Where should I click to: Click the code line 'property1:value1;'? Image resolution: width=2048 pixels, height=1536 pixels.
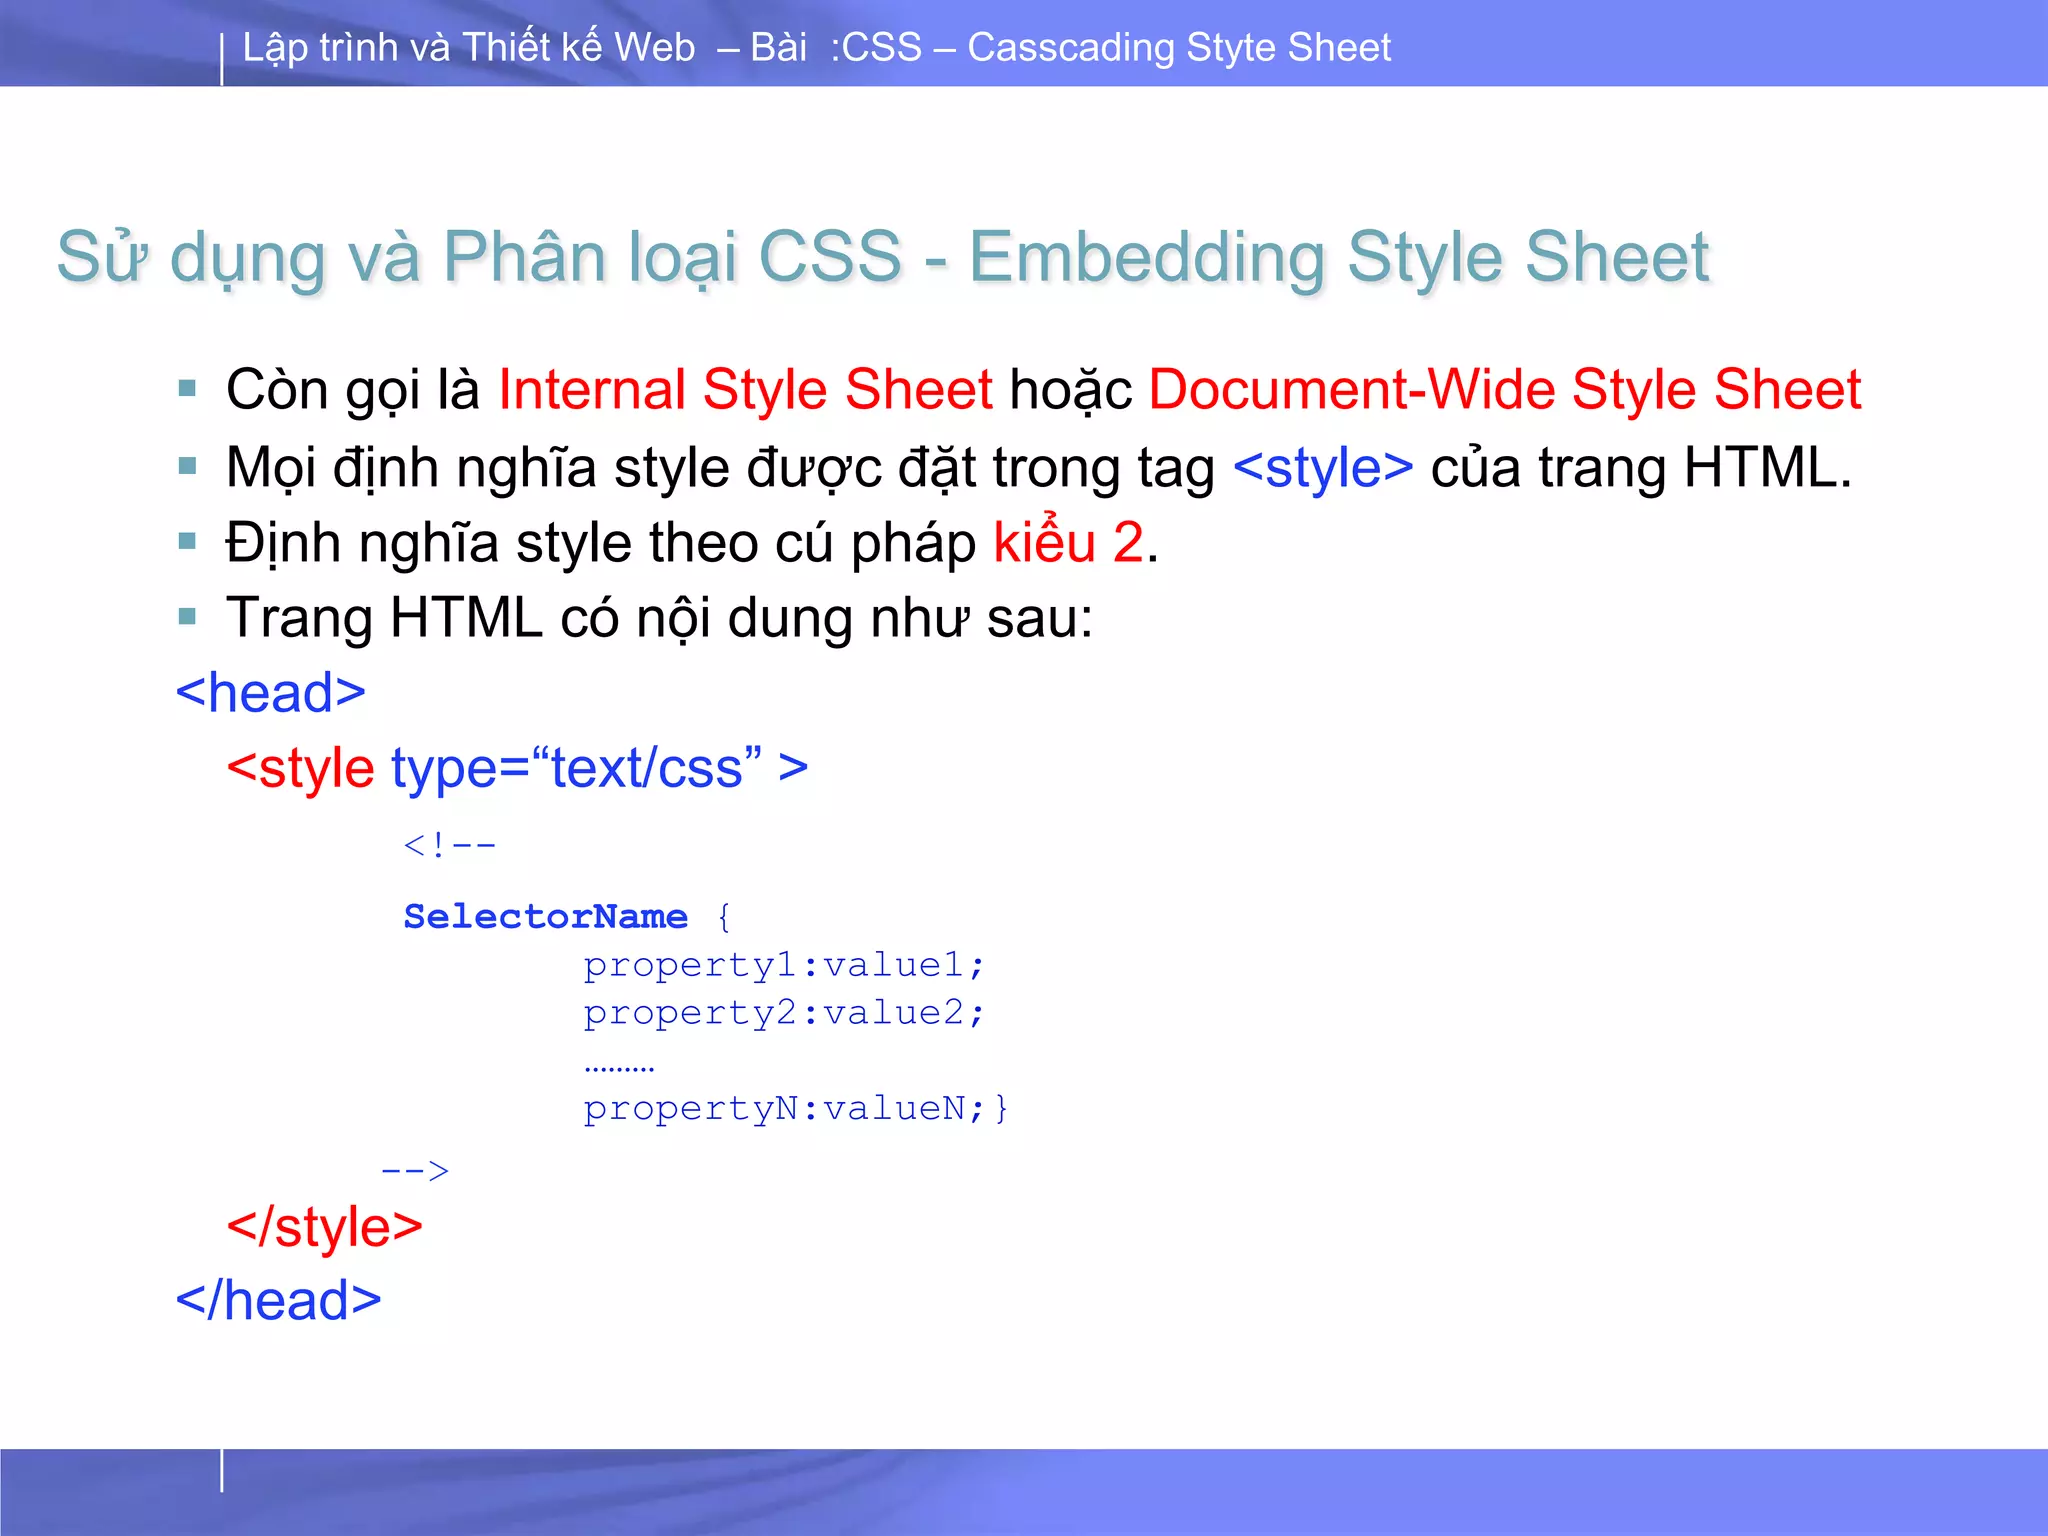click(784, 965)
